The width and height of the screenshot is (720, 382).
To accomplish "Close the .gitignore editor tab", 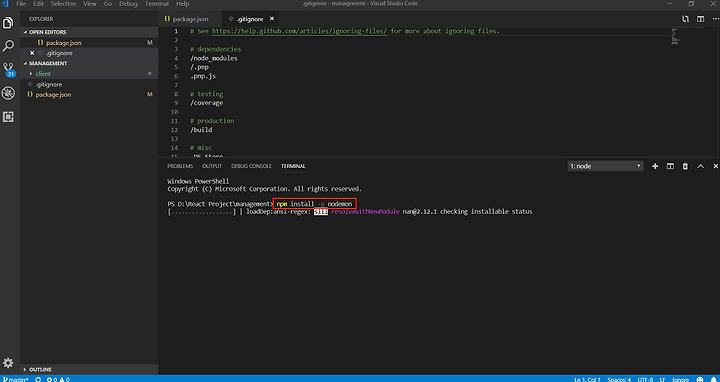I will tap(271, 19).
